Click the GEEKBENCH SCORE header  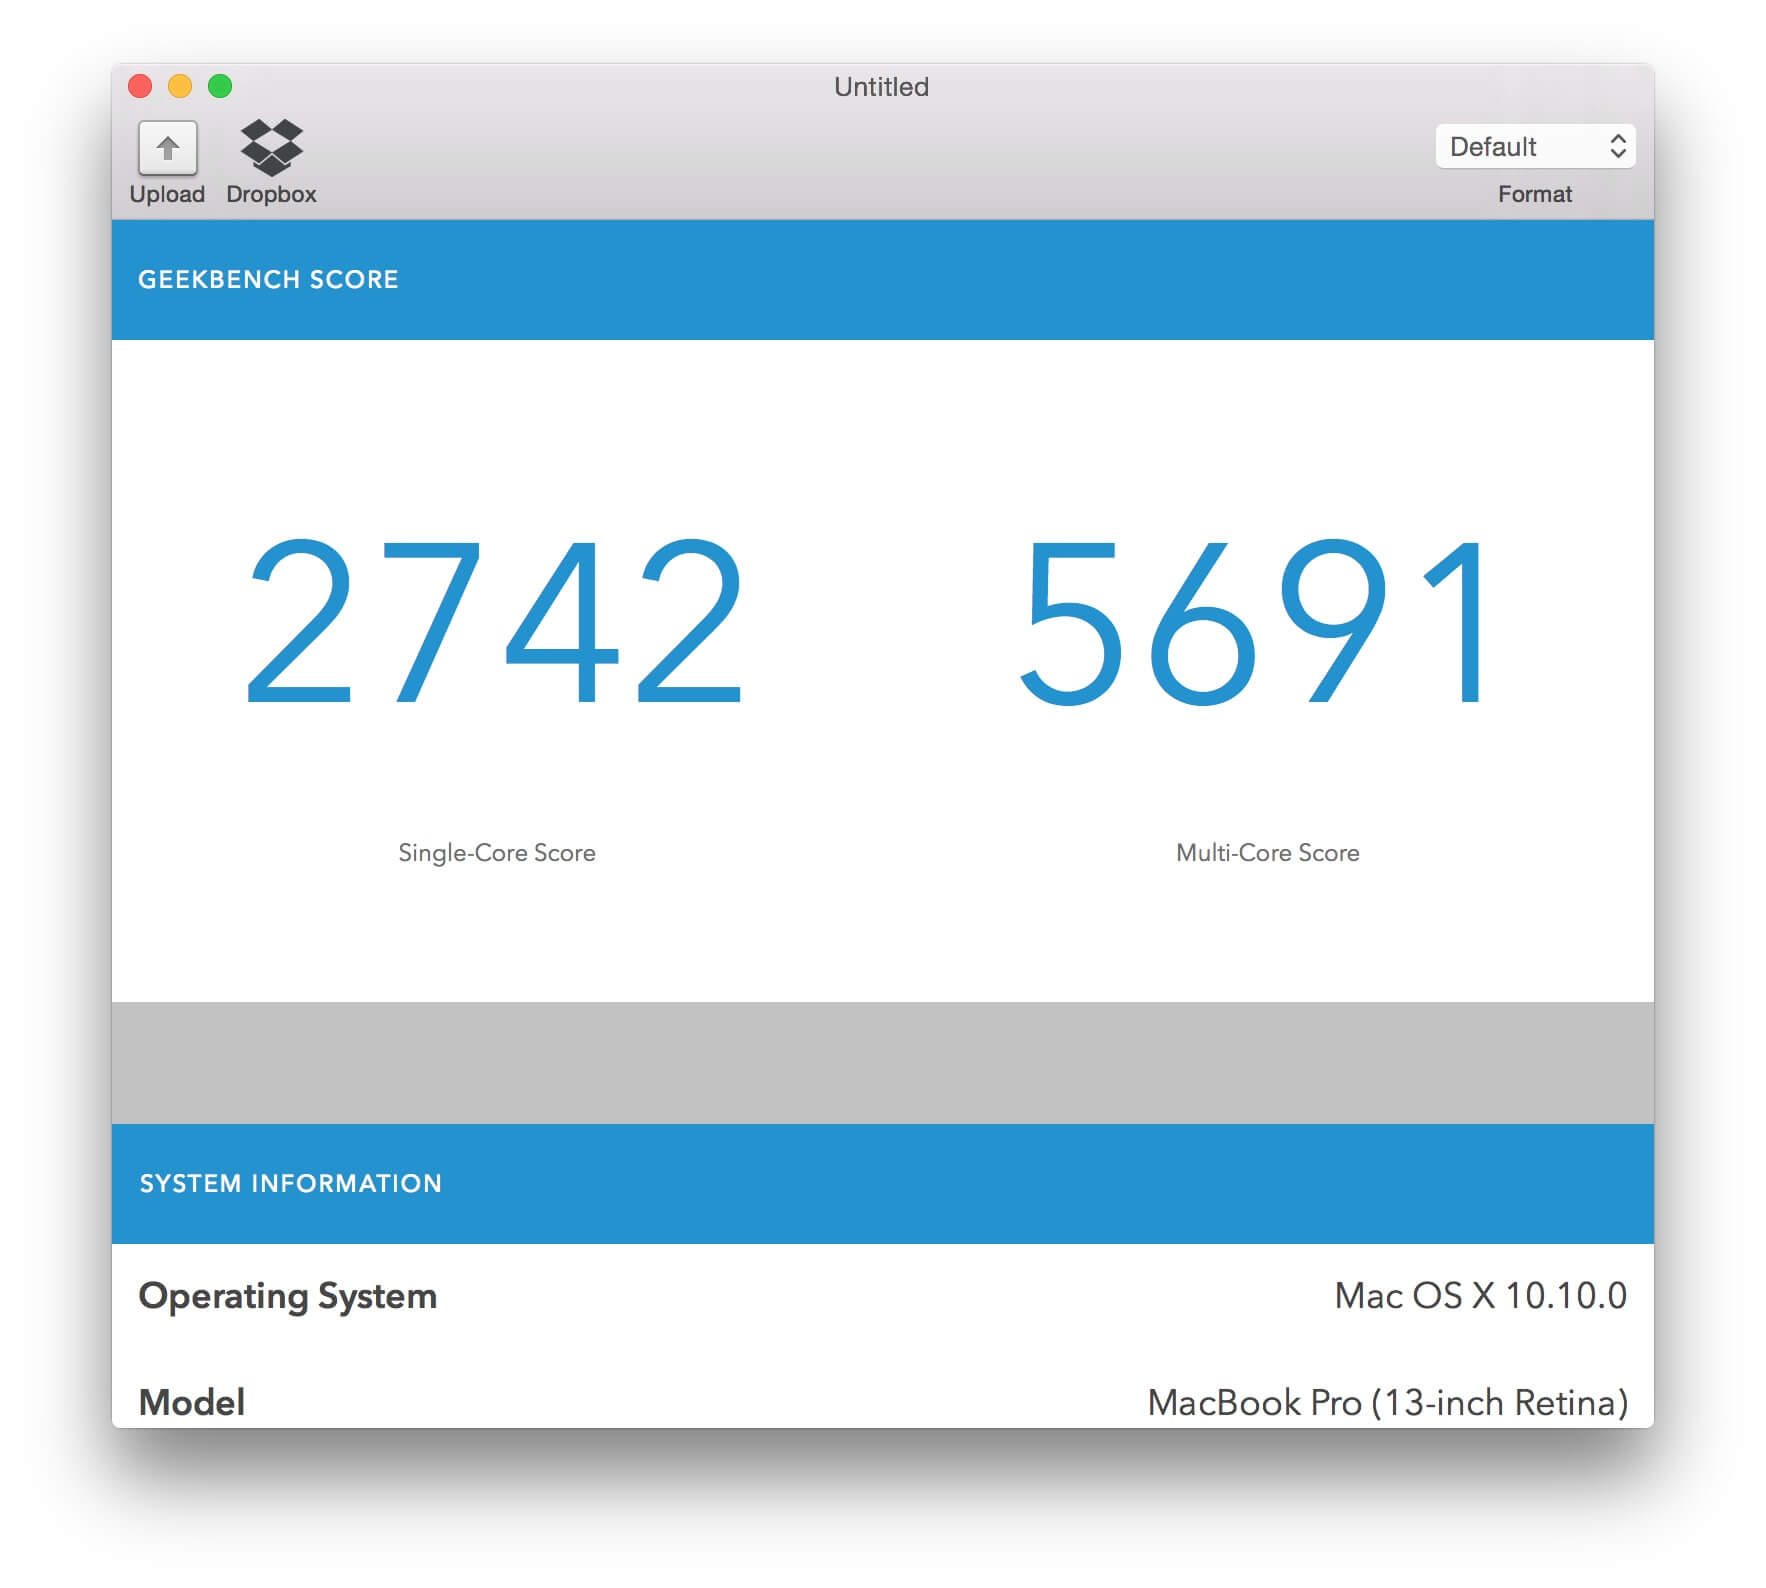(x=268, y=279)
